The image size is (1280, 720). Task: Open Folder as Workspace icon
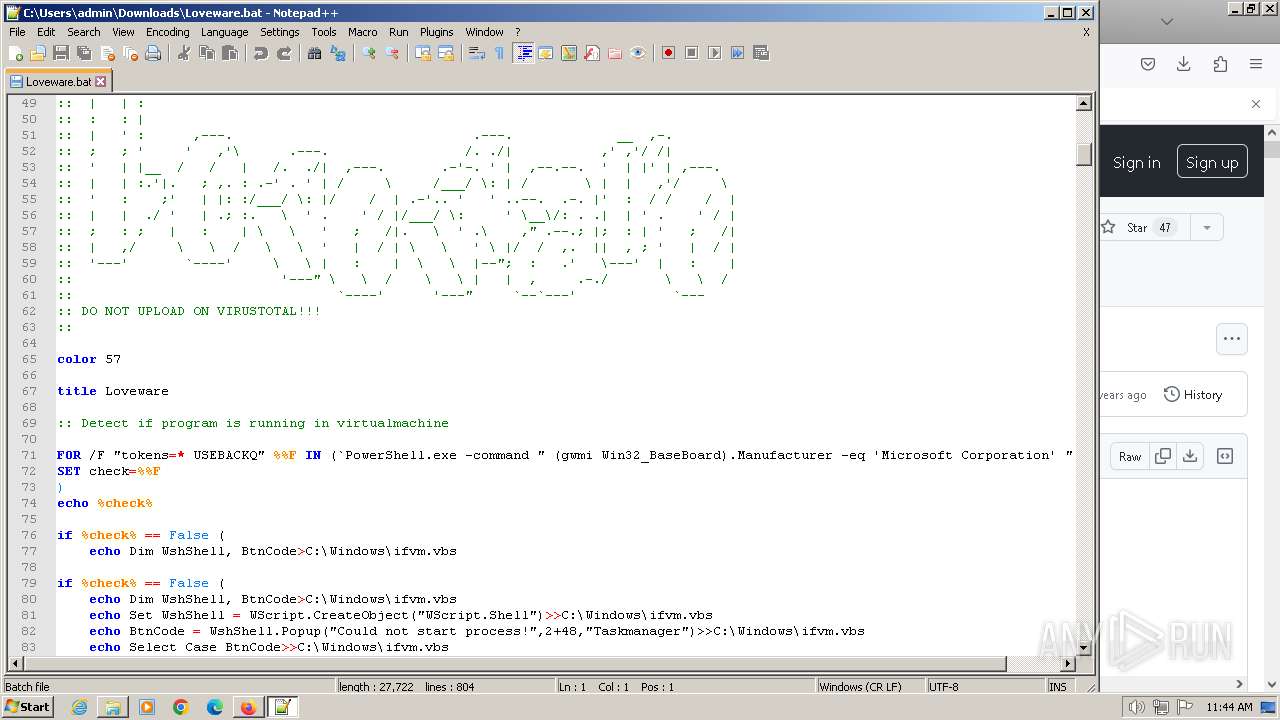coord(615,53)
